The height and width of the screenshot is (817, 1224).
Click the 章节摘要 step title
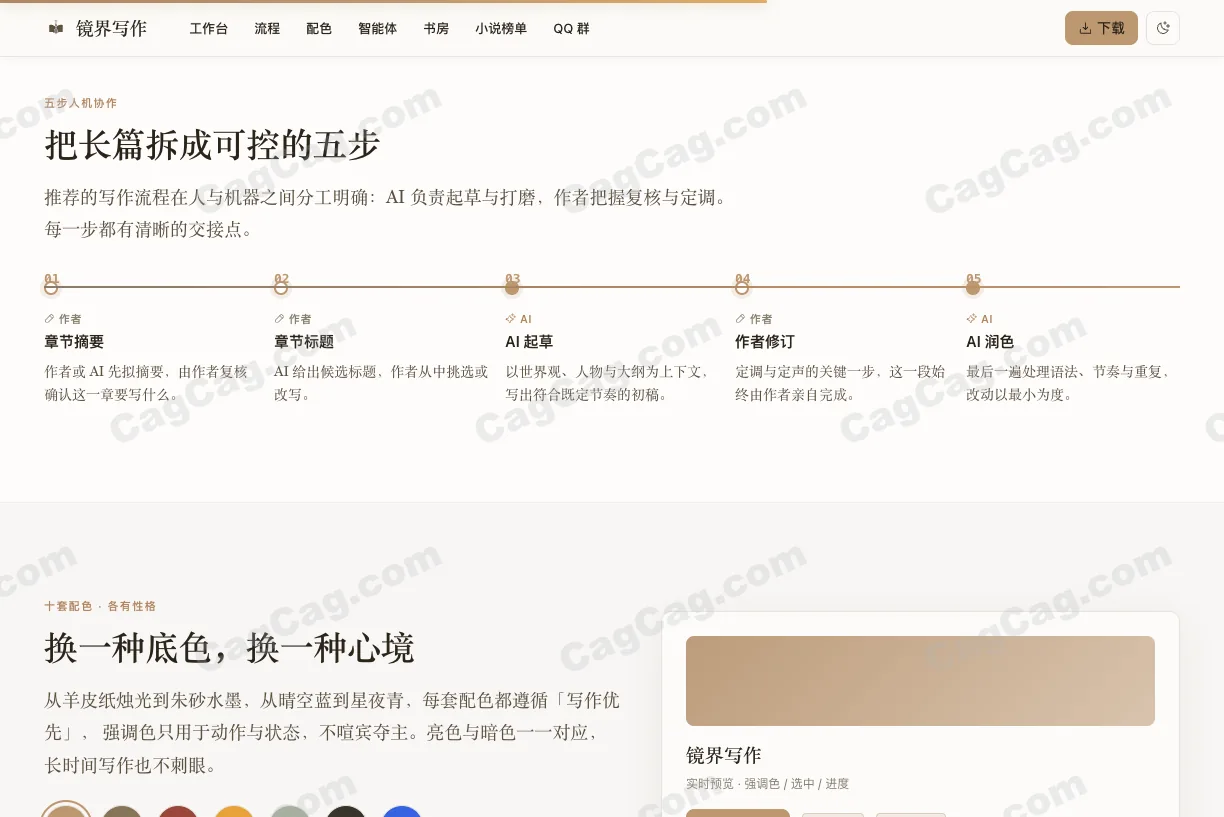(74, 342)
